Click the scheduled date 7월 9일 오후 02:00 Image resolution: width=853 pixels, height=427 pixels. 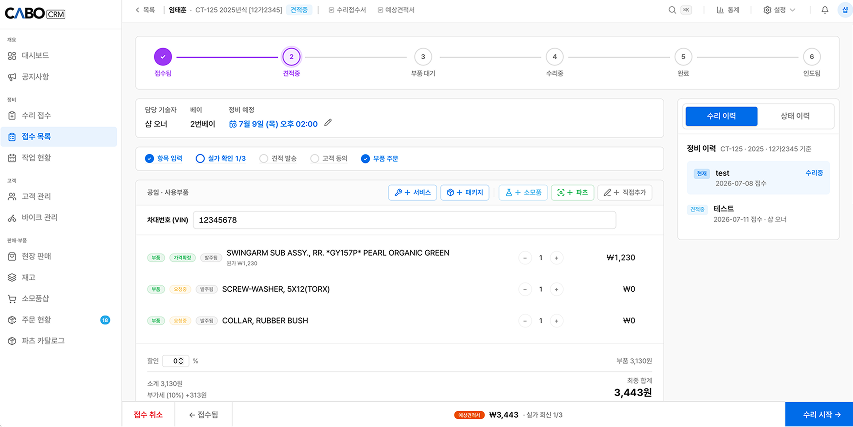click(x=273, y=124)
